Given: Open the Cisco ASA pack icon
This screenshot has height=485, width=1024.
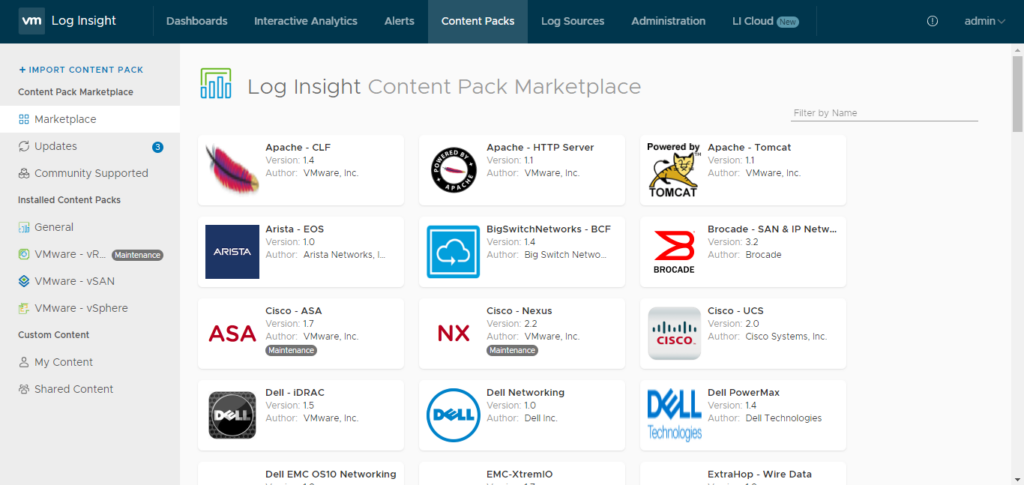Looking at the screenshot, I should coord(233,333).
